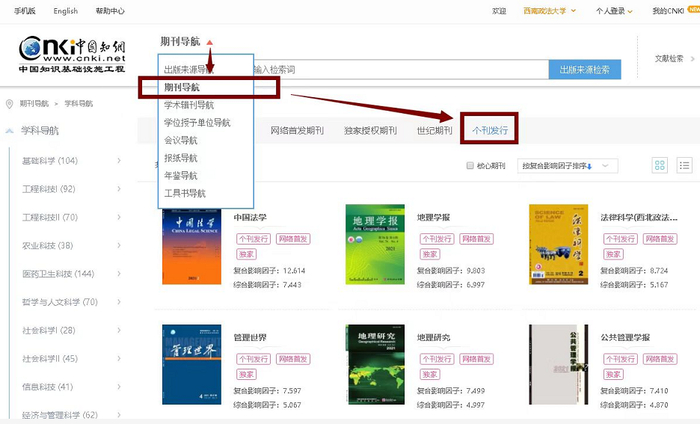Select 工具书导航 menu entry
Screen dimensions: 700x424
185,193
